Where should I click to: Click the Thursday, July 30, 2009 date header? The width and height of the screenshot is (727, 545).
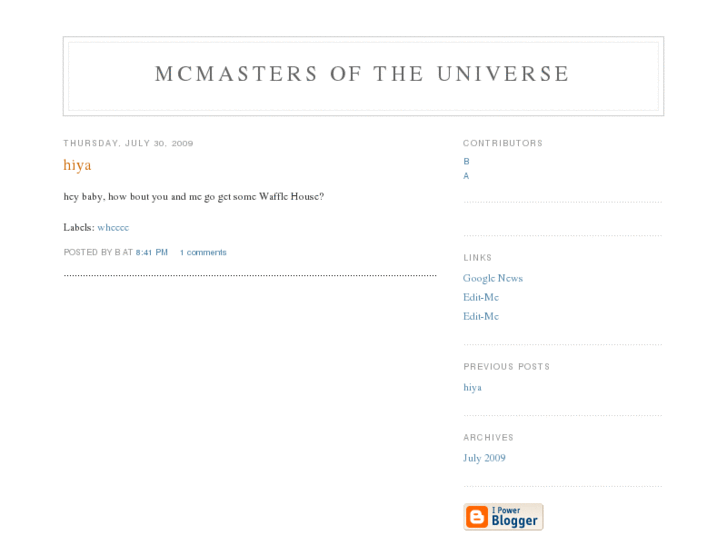128,143
